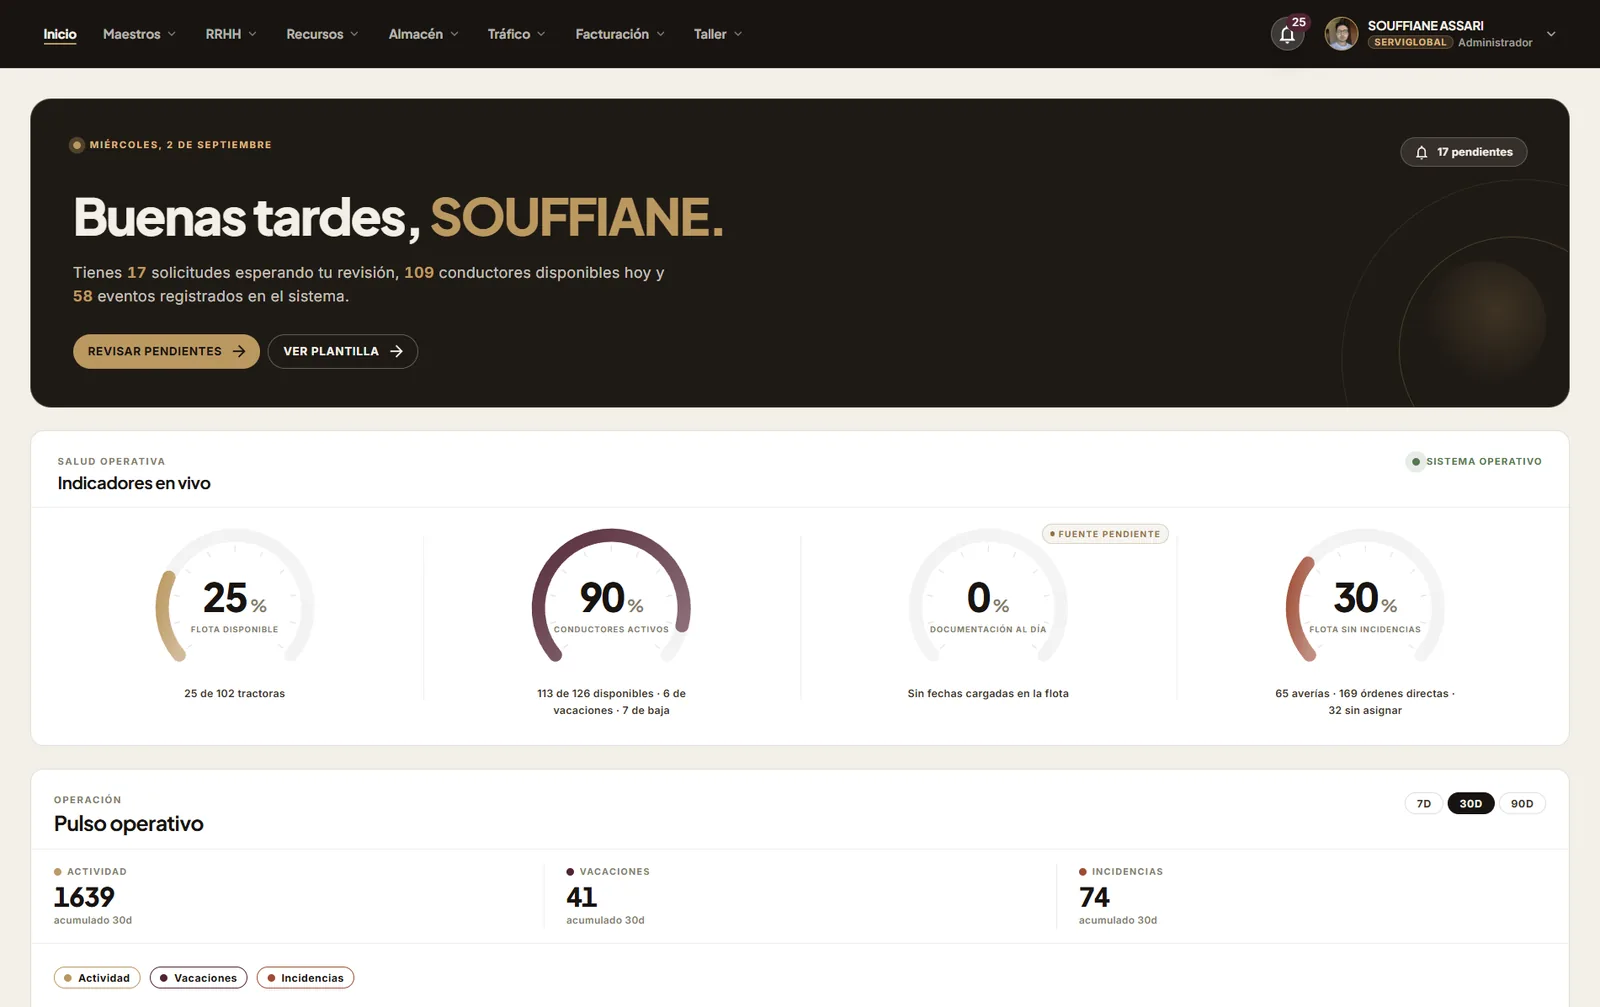Click the Incidencias 74 total
1600x1007 pixels.
(x=1094, y=897)
